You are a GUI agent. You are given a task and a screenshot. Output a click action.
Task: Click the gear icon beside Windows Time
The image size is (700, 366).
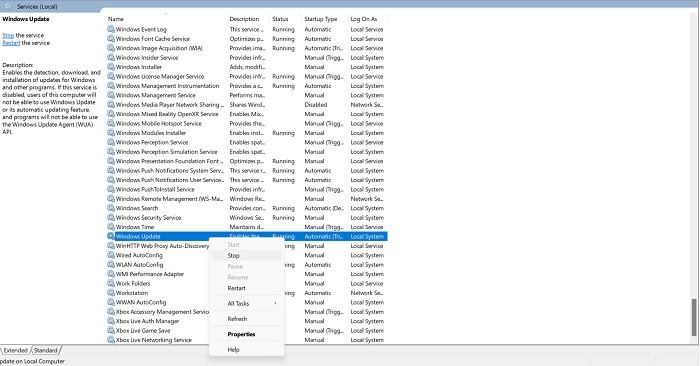(111, 227)
